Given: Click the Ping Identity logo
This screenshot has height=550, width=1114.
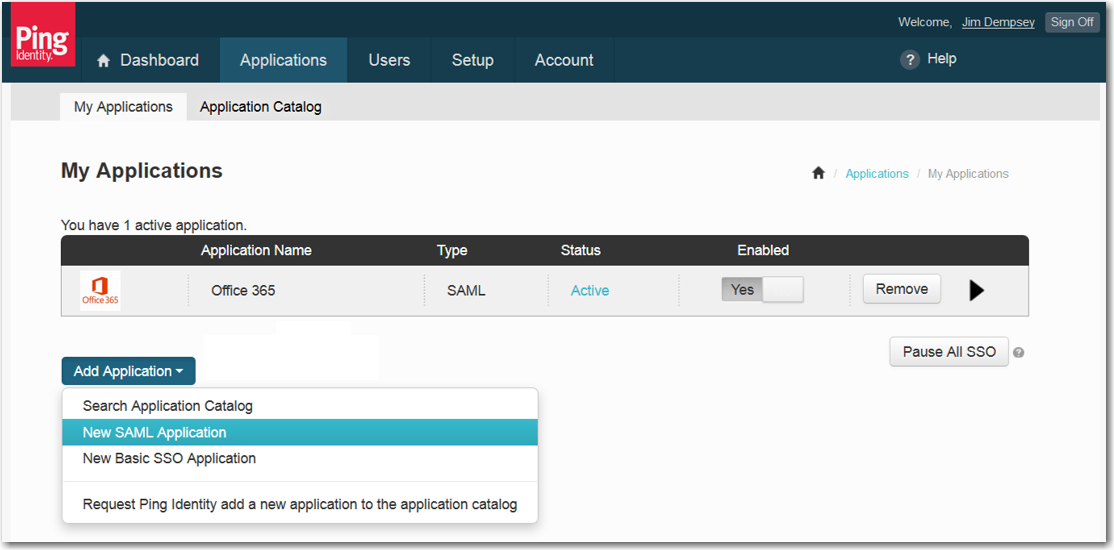Looking at the screenshot, I should tap(43, 41).
